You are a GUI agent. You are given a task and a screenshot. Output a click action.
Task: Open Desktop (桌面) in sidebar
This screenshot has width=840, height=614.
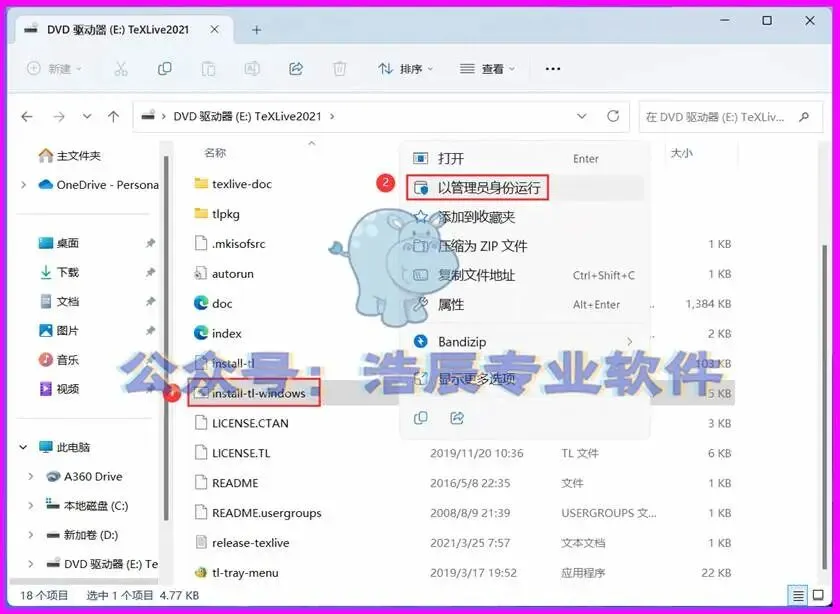point(59,243)
